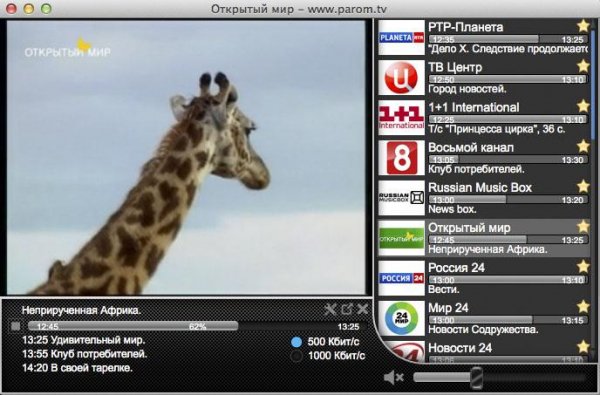Click the green zoom window button
The height and width of the screenshot is (395, 600).
[46, 8]
